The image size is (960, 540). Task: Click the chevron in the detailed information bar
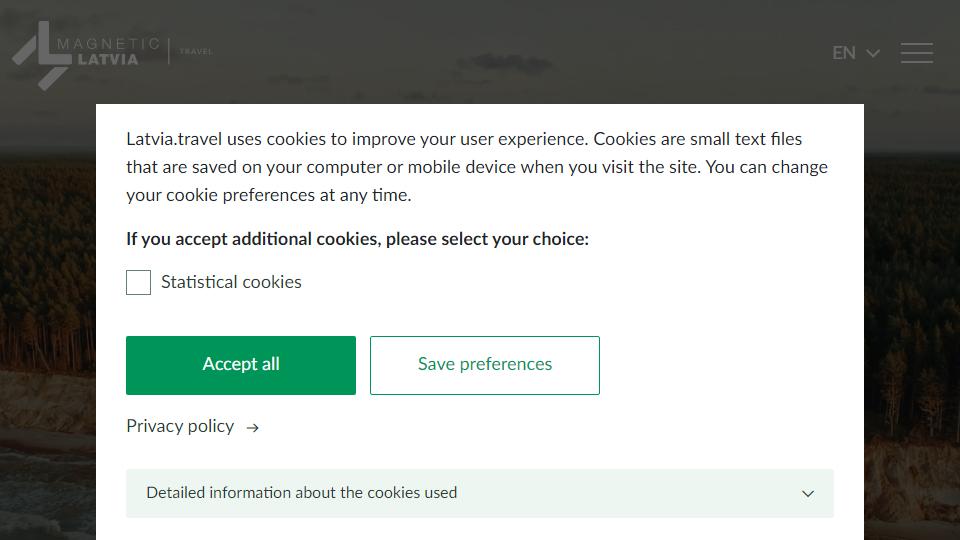point(808,493)
